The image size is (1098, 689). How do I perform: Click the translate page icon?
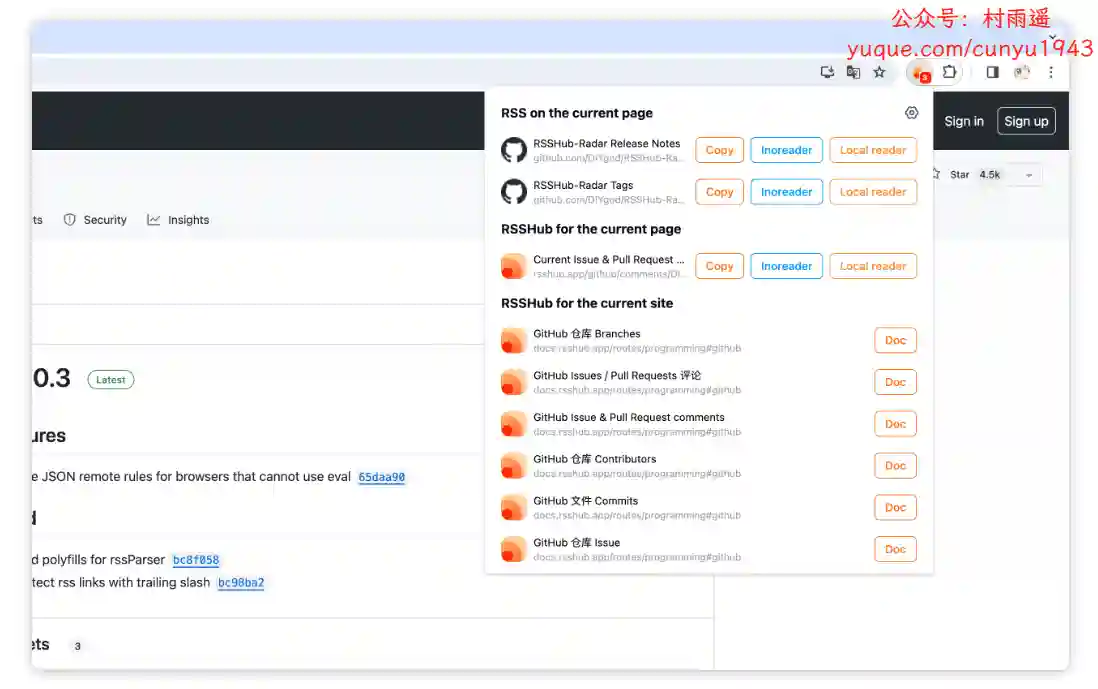853,72
